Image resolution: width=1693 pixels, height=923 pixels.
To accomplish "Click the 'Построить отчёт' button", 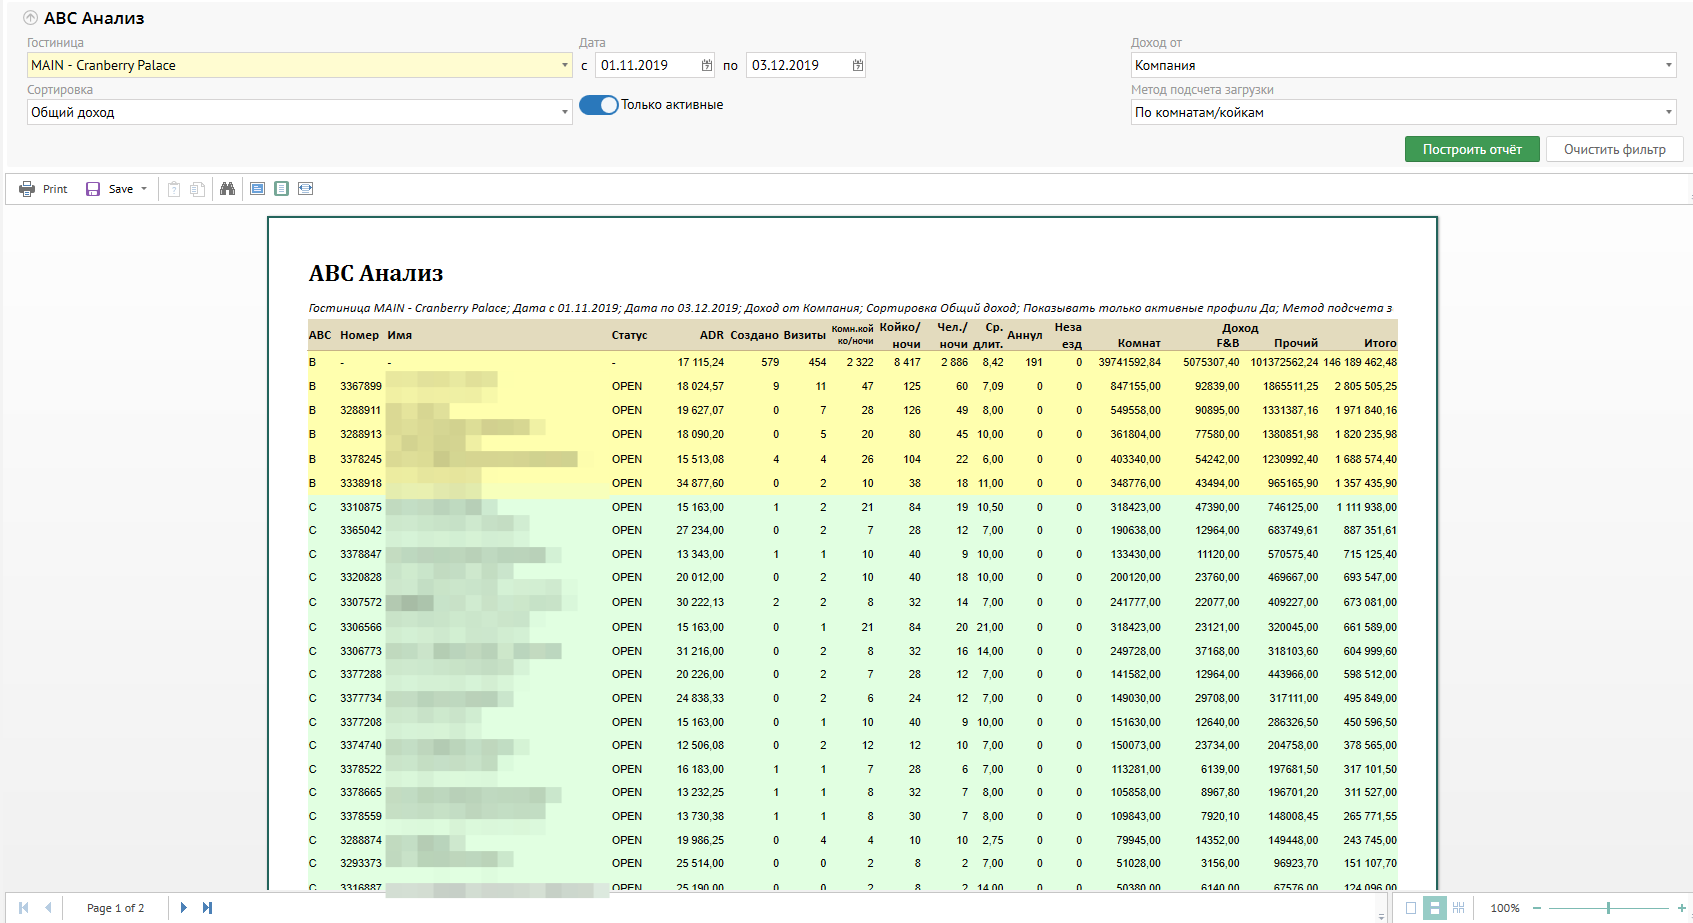I will (1471, 149).
